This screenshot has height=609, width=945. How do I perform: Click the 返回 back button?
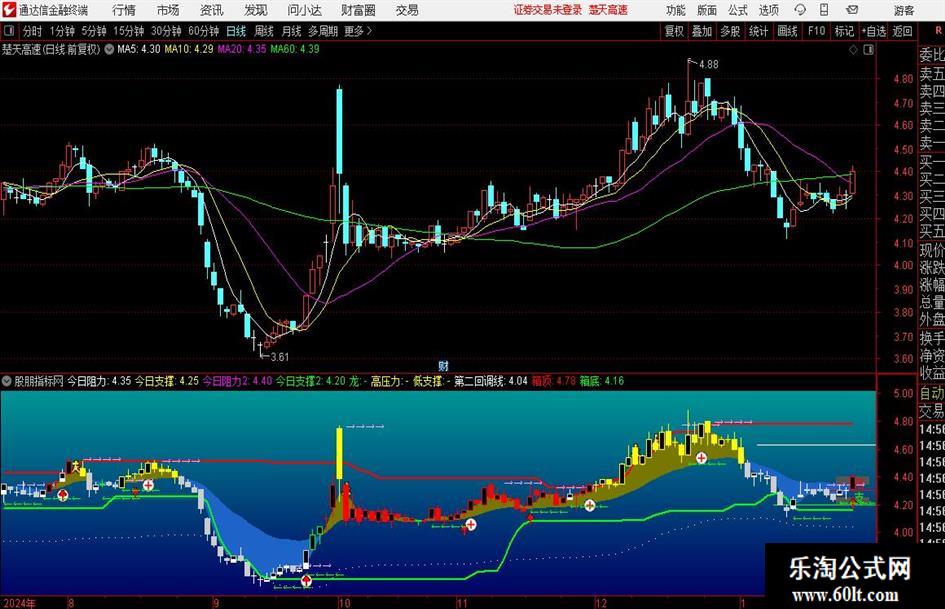pyautogui.click(x=902, y=31)
